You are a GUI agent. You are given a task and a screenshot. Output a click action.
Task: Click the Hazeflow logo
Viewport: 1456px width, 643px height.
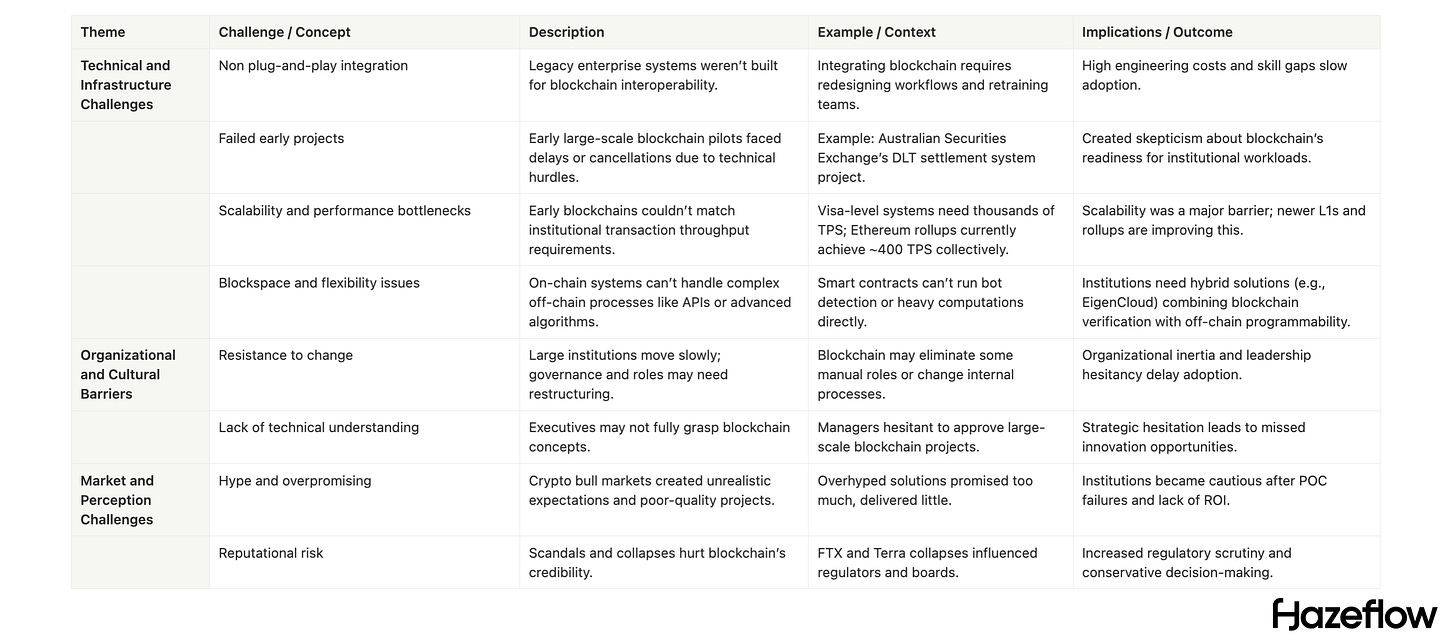point(1354,614)
